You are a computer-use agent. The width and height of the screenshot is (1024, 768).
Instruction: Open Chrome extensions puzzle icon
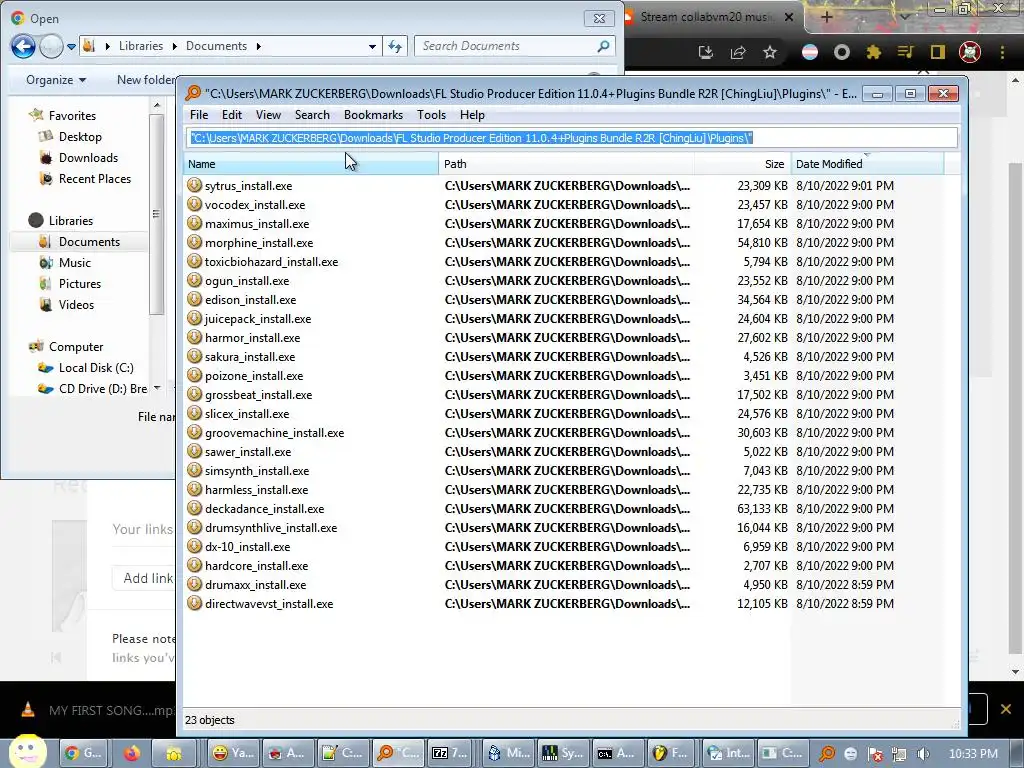click(x=873, y=52)
